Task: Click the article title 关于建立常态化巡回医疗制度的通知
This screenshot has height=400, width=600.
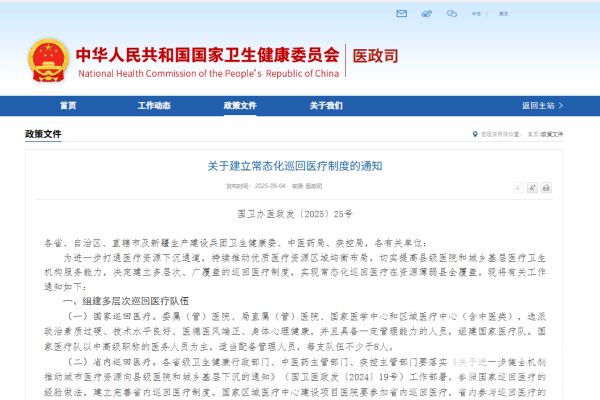Action: (x=295, y=166)
